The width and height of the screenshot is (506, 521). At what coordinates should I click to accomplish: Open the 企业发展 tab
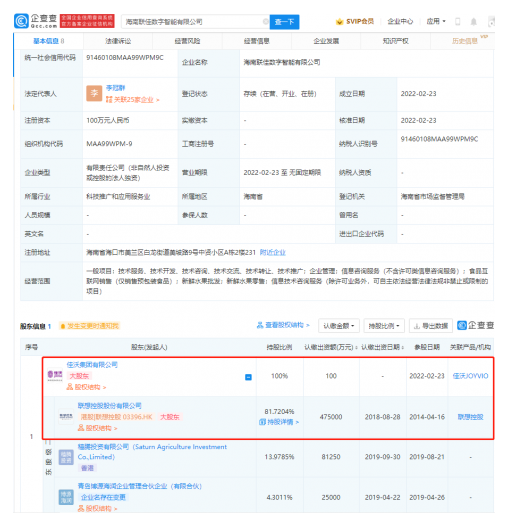tap(326, 41)
